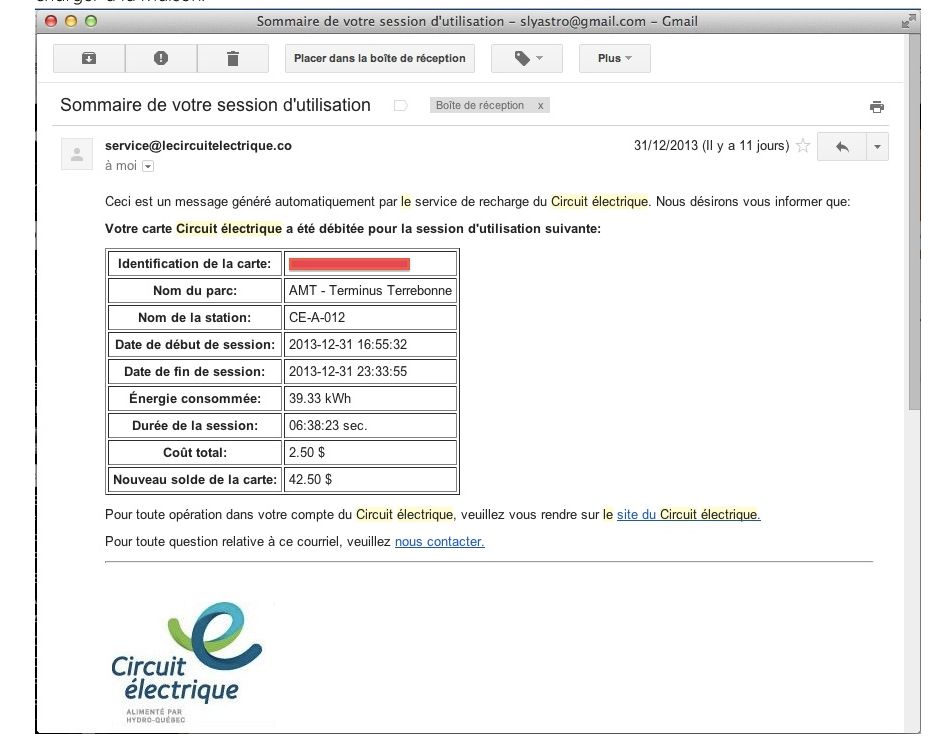Click the Circuit électrique logo image
944x746 pixels.
point(186,662)
